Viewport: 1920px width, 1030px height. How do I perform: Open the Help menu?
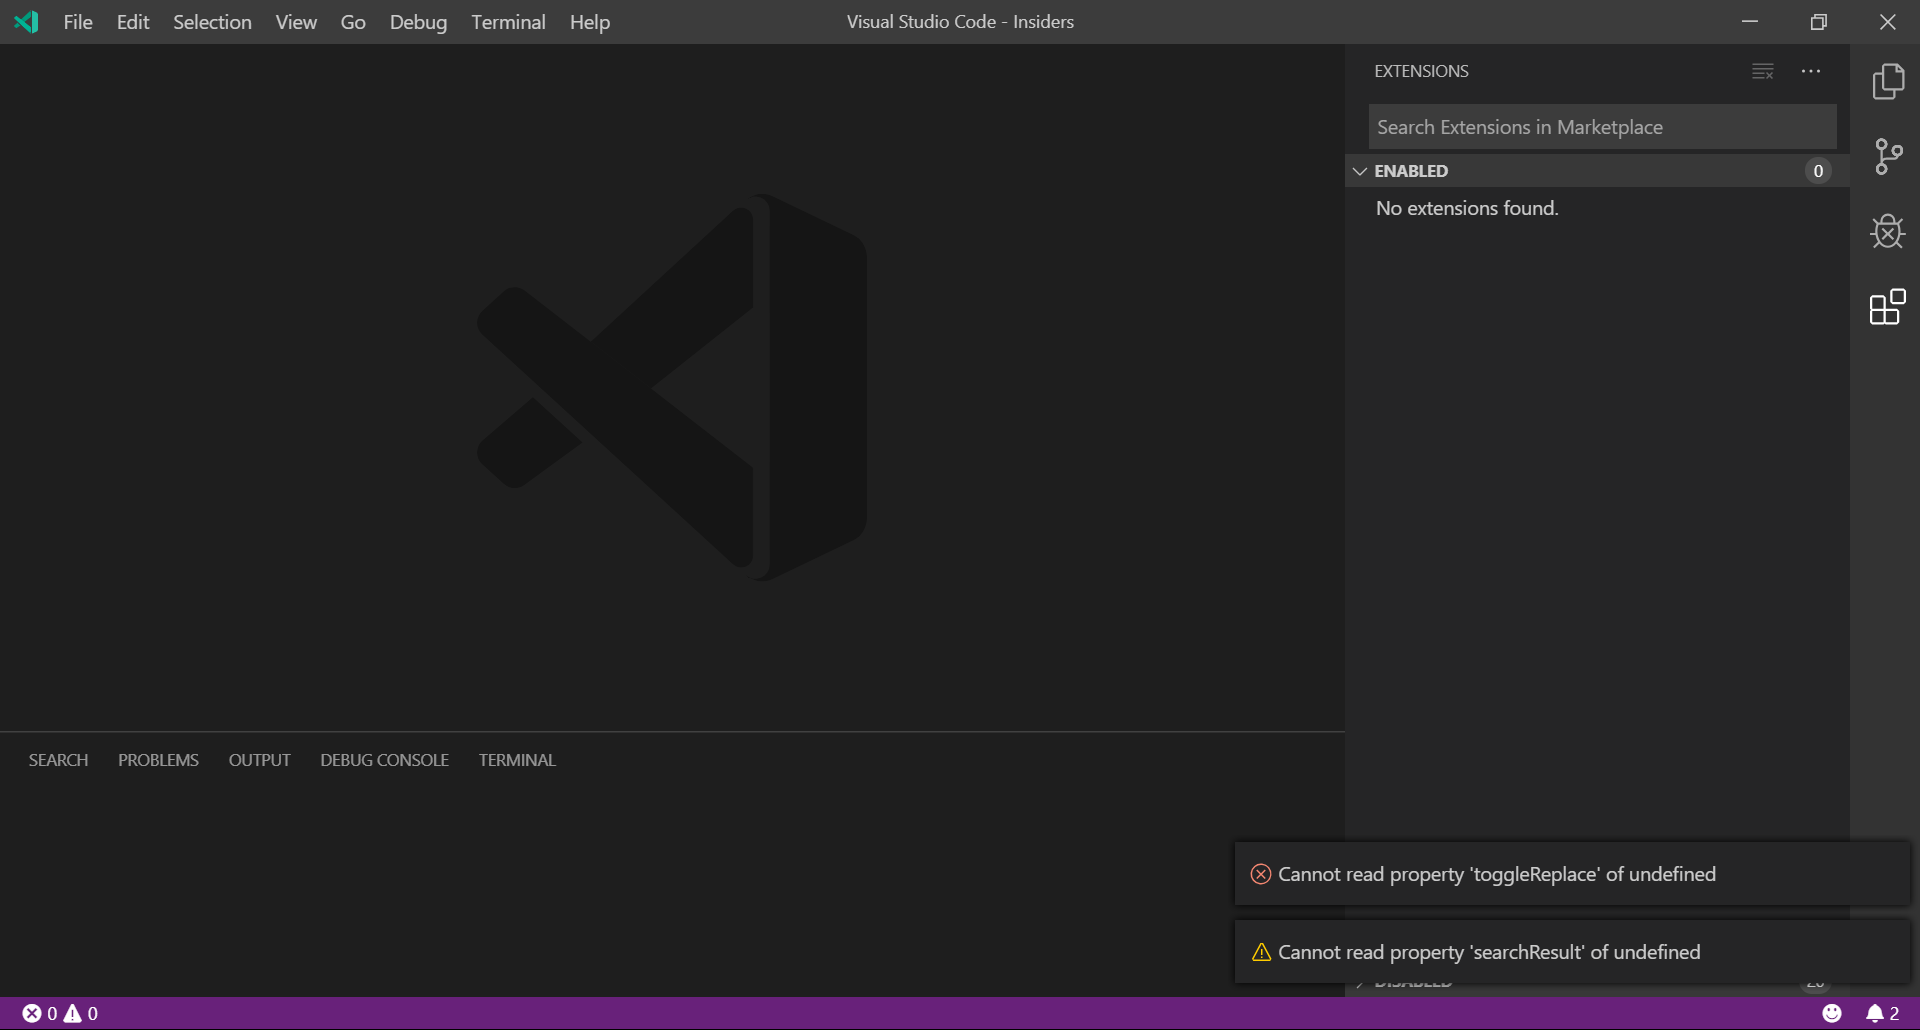pyautogui.click(x=589, y=21)
